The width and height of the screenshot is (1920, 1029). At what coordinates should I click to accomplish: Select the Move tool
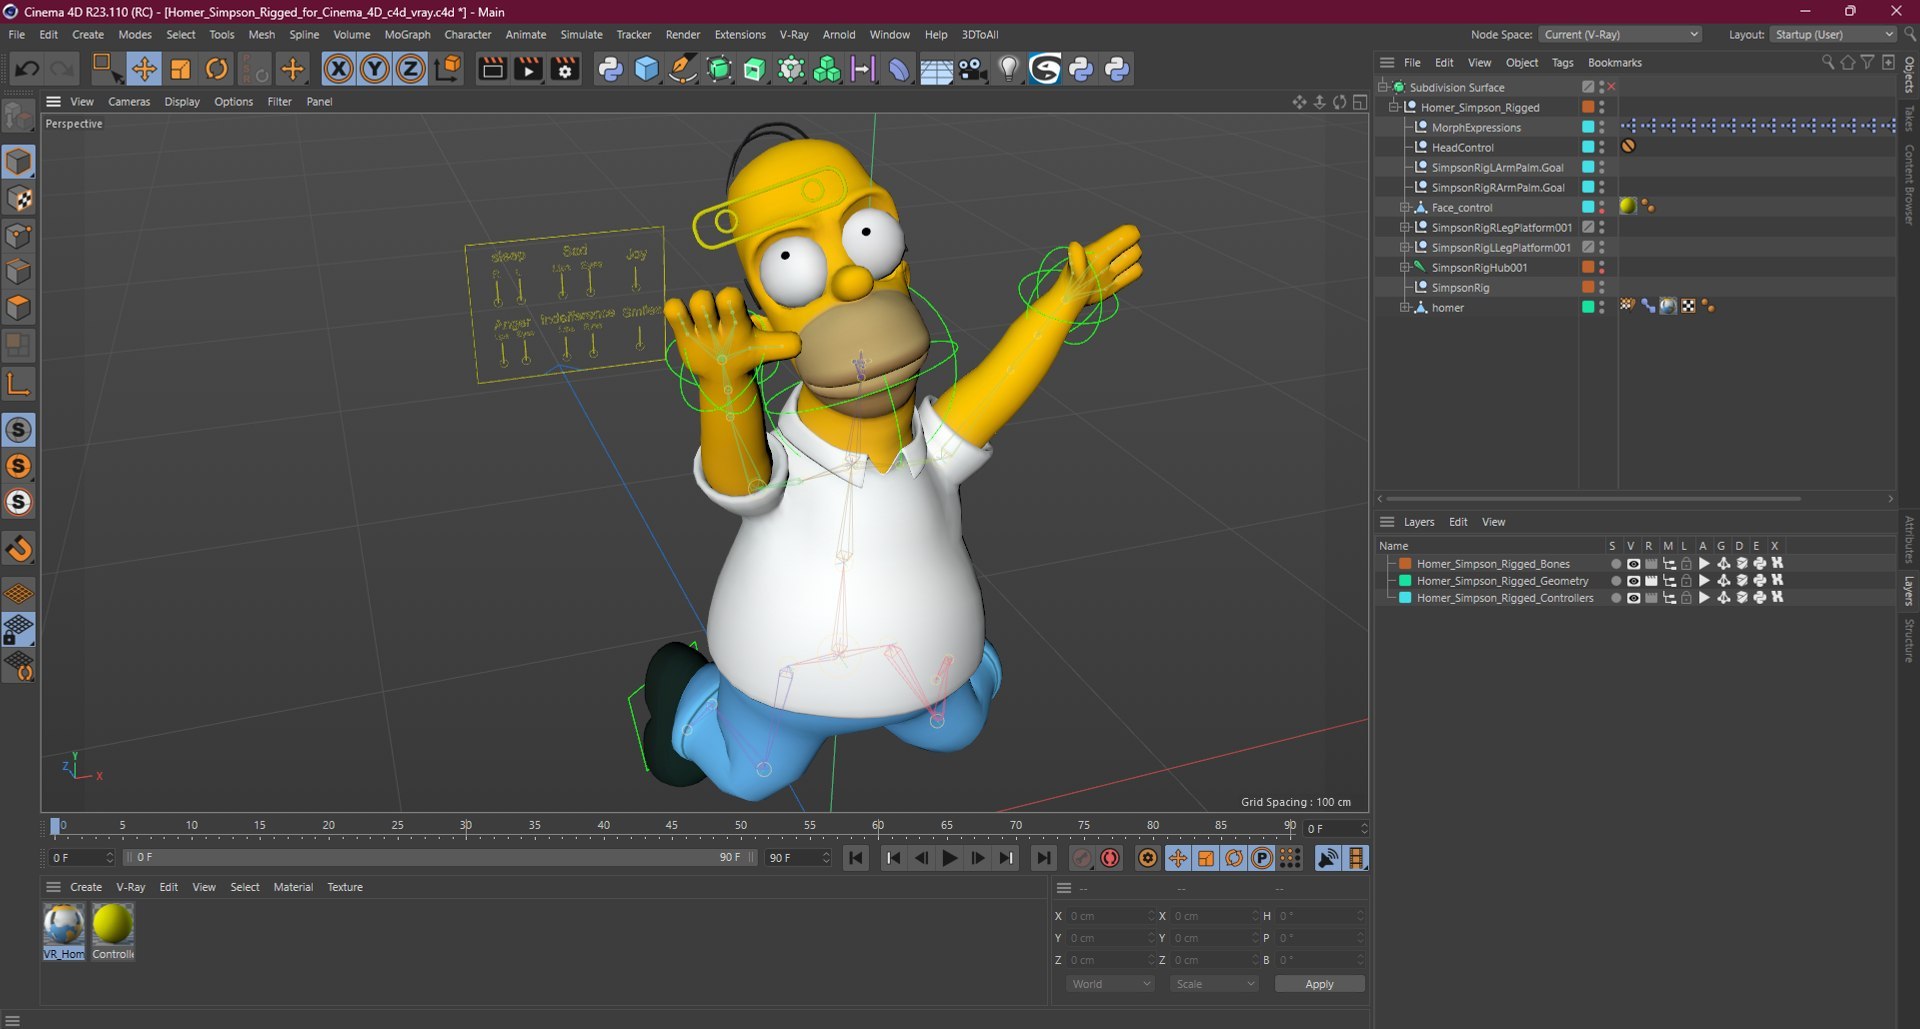coord(144,69)
